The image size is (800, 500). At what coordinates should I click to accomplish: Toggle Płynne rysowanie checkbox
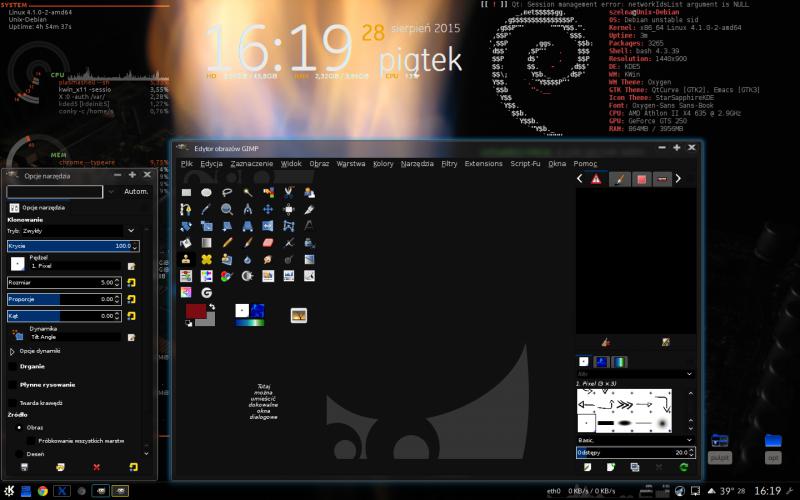click(13, 384)
